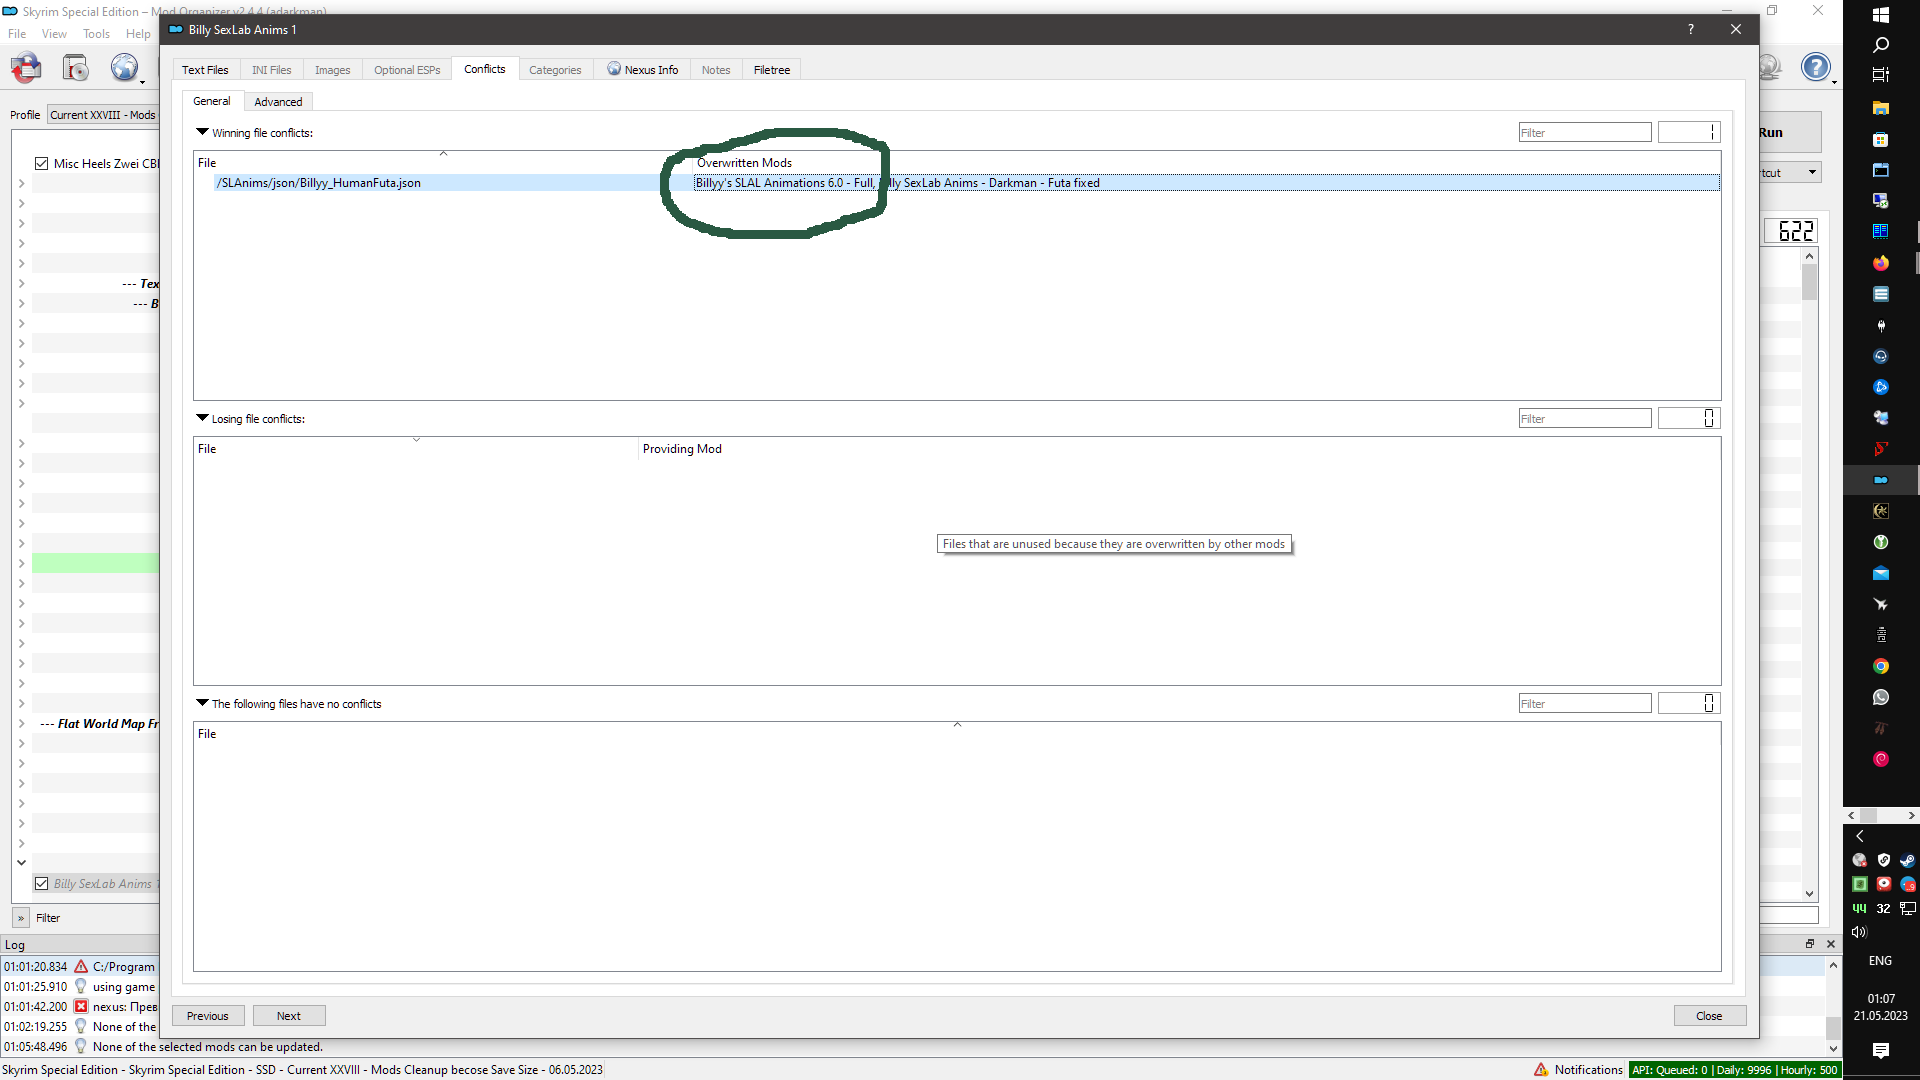Uncheck the Billy SexLab Anims mod checkbox
1920x1080 pixels.
coord(41,884)
